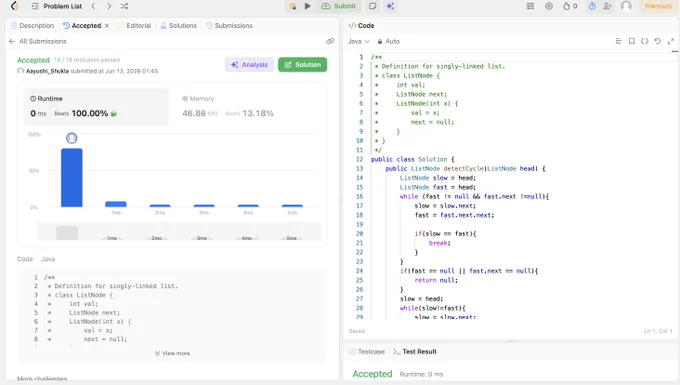Click the Analysis button
Viewport: 680px width, 385px height.
point(249,65)
